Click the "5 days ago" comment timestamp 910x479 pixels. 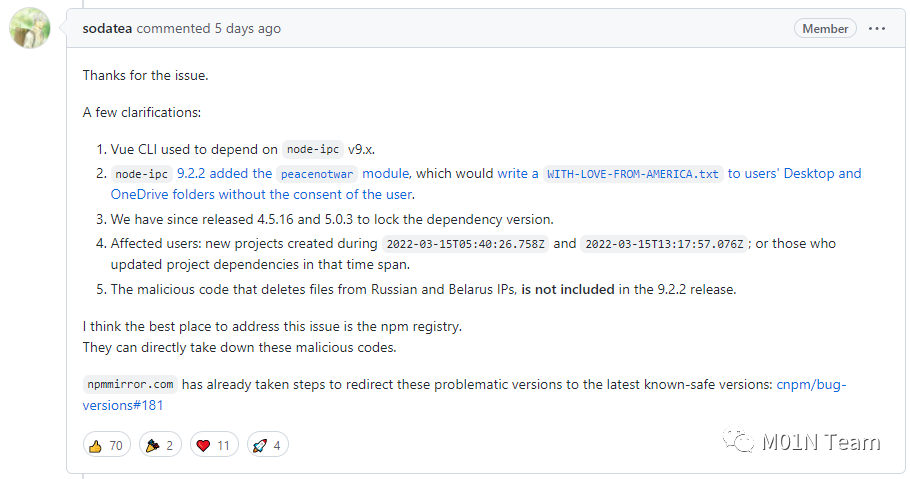tap(247, 29)
